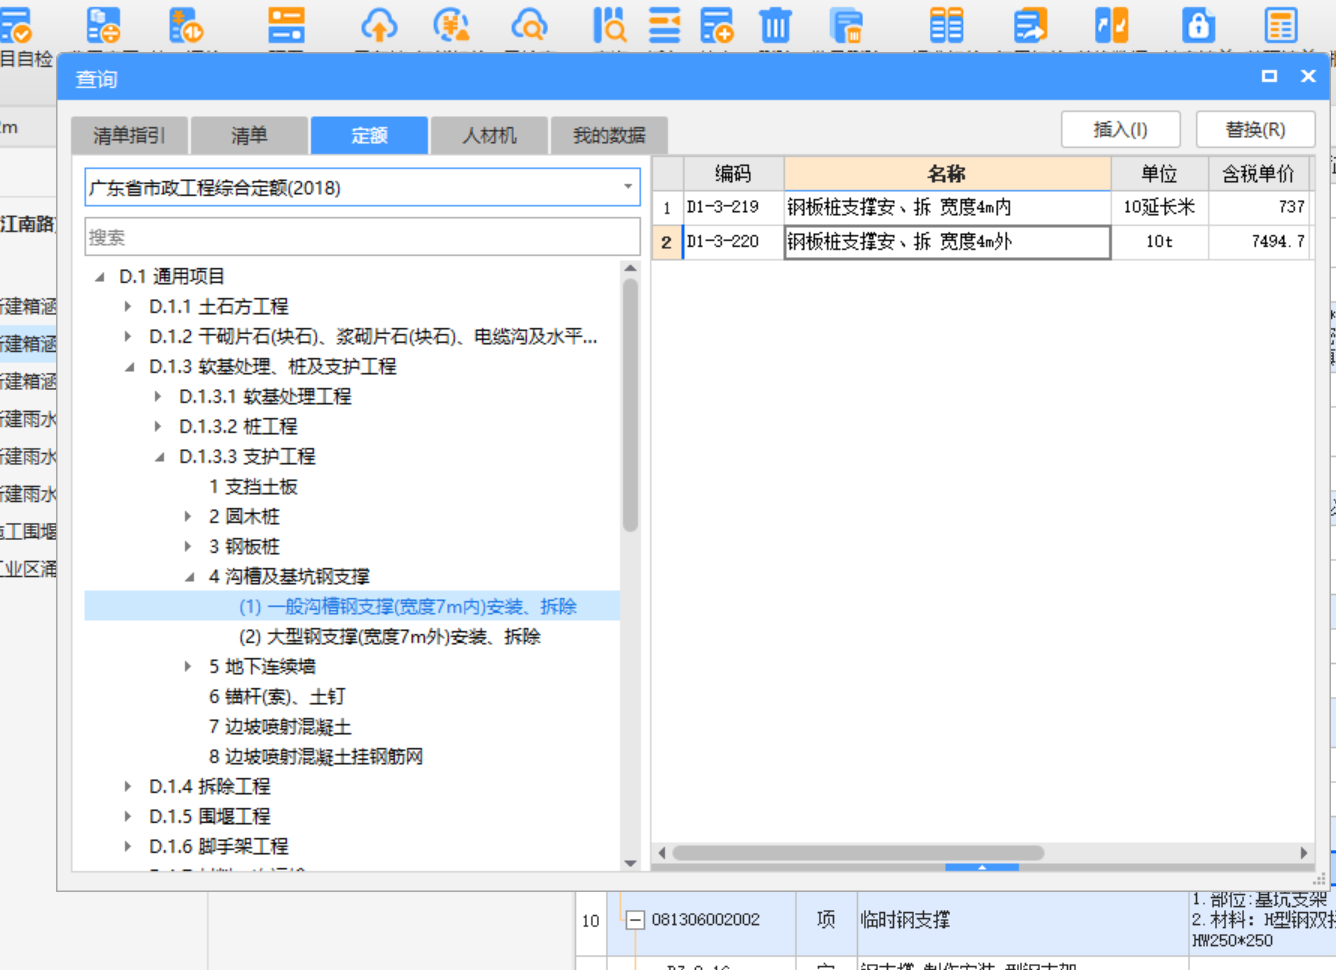
Task: Open the 我的数据 tab
Action: 609,135
